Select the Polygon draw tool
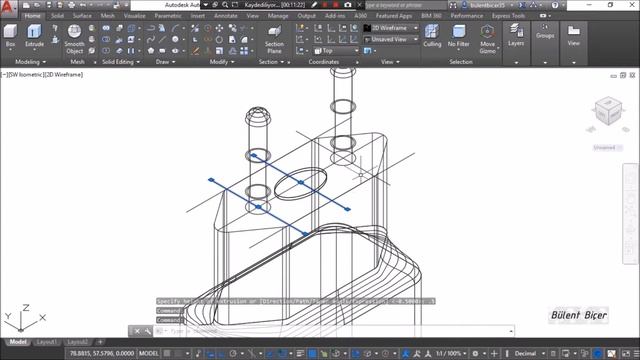 click(151, 51)
